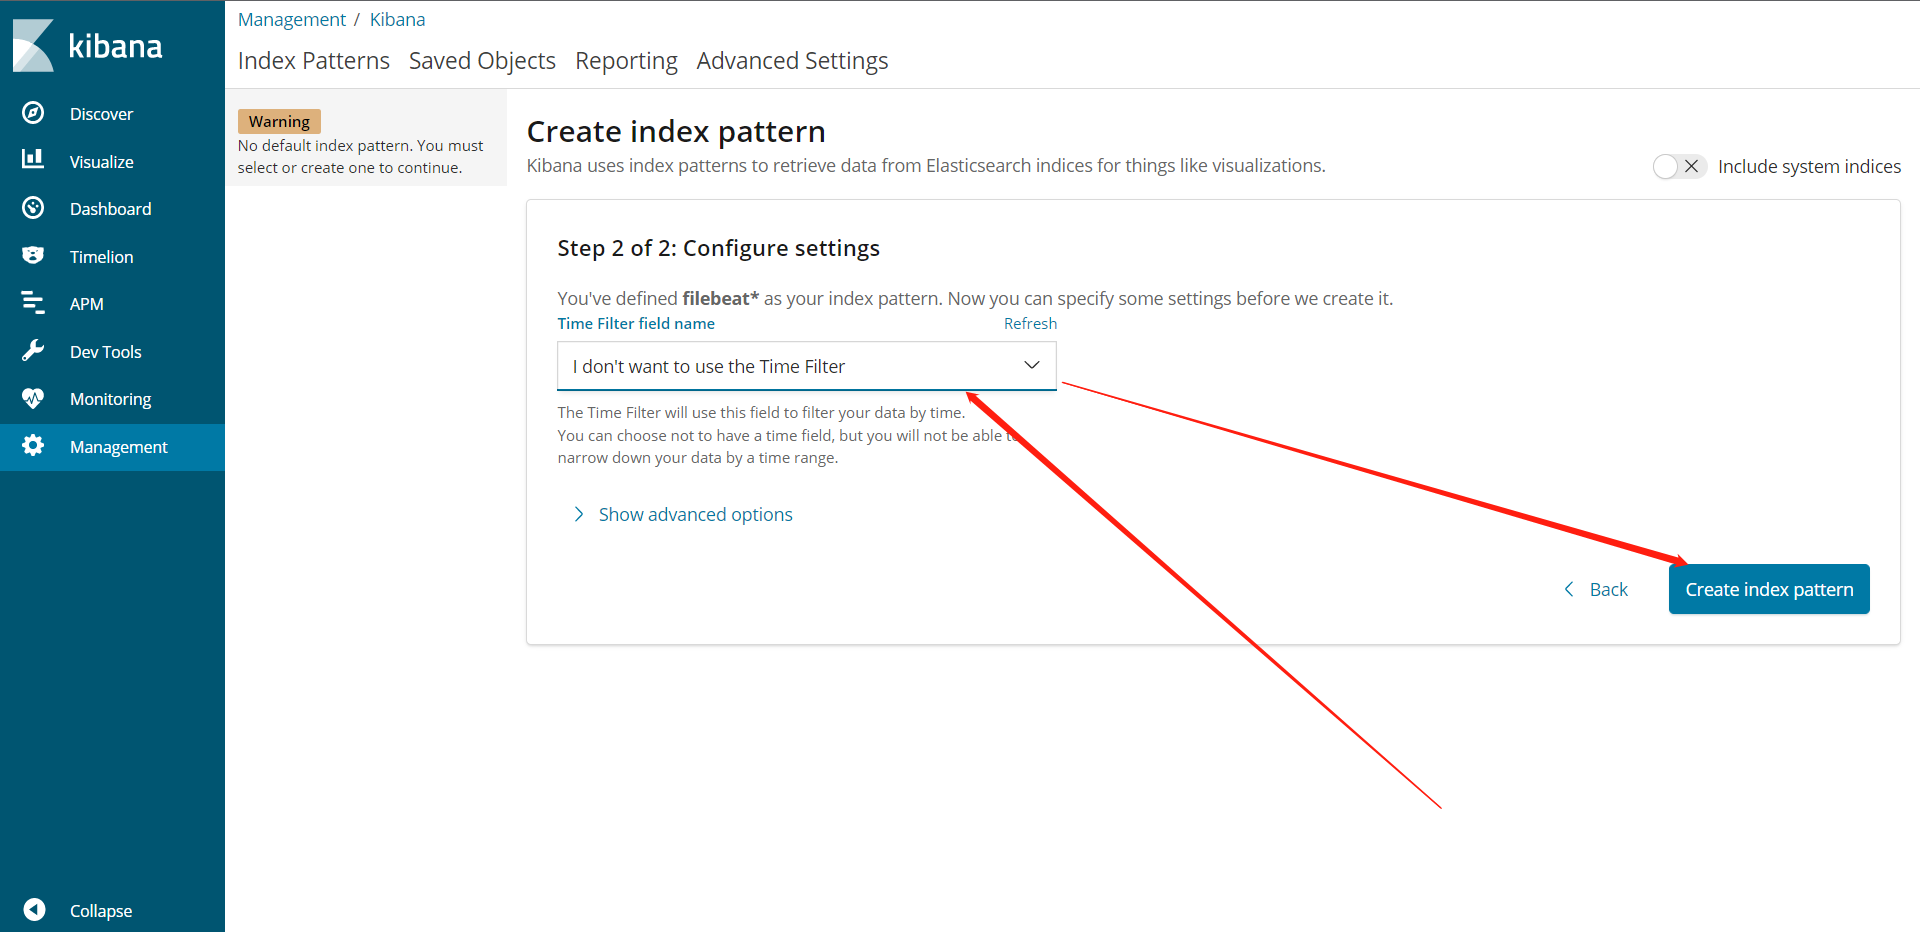
Task: Click Show advanced options link text
Action: point(695,514)
